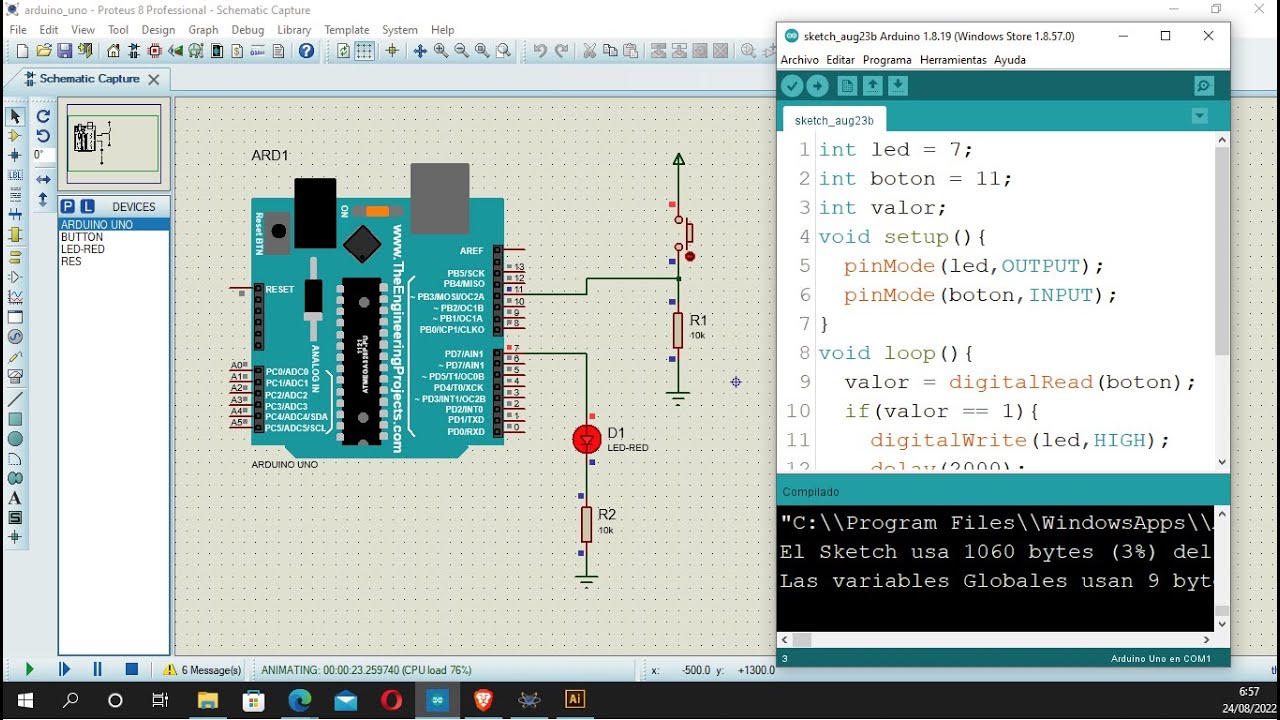
Task: Open Microsoft Edge from the taskbar
Action: (x=299, y=700)
